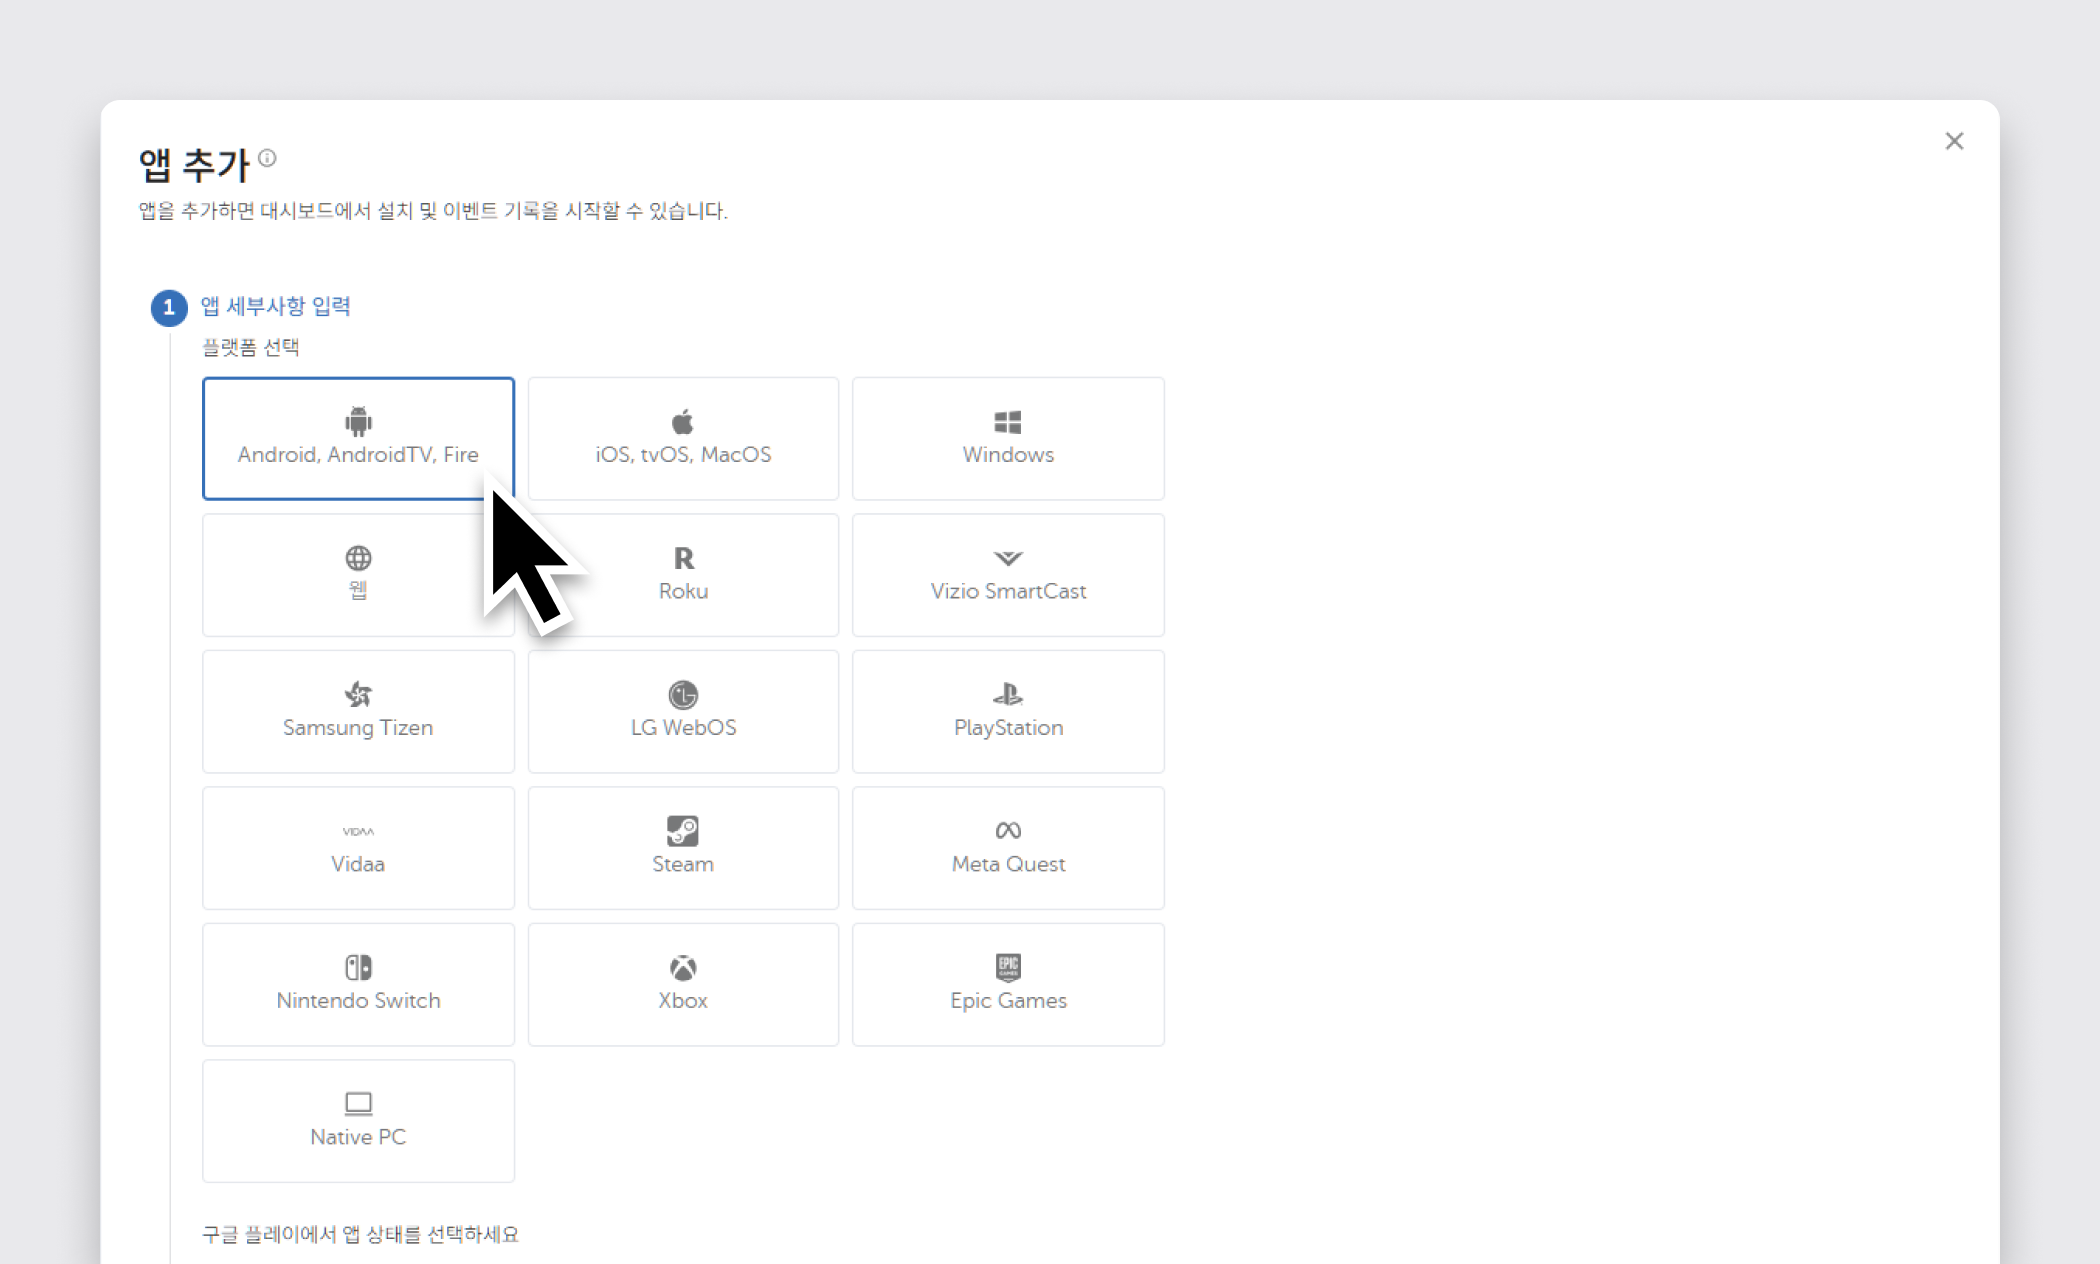Select the Vidaa label

[358, 864]
